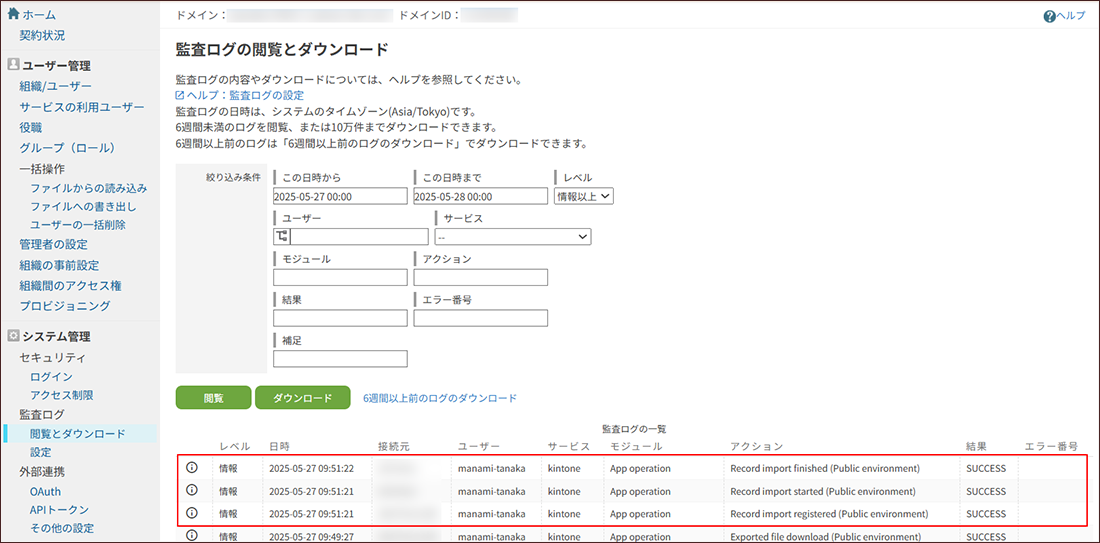Viewport: 1100px width, 543px height.
Task: Select 組織/ユーザー in the sidebar
Action: click(x=55, y=86)
